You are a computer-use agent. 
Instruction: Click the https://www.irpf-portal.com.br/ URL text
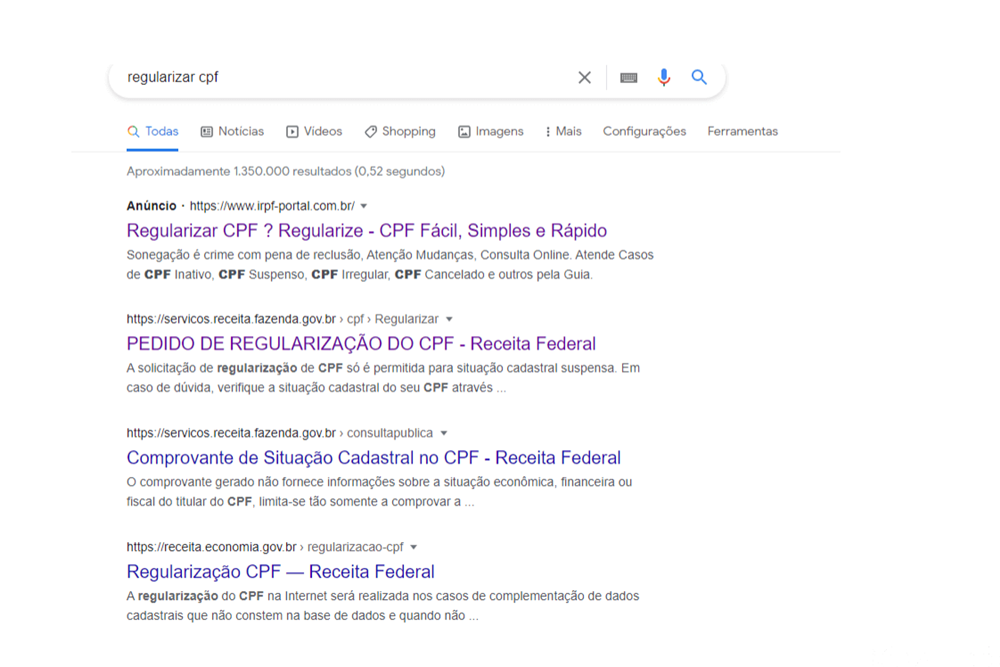click(x=272, y=206)
